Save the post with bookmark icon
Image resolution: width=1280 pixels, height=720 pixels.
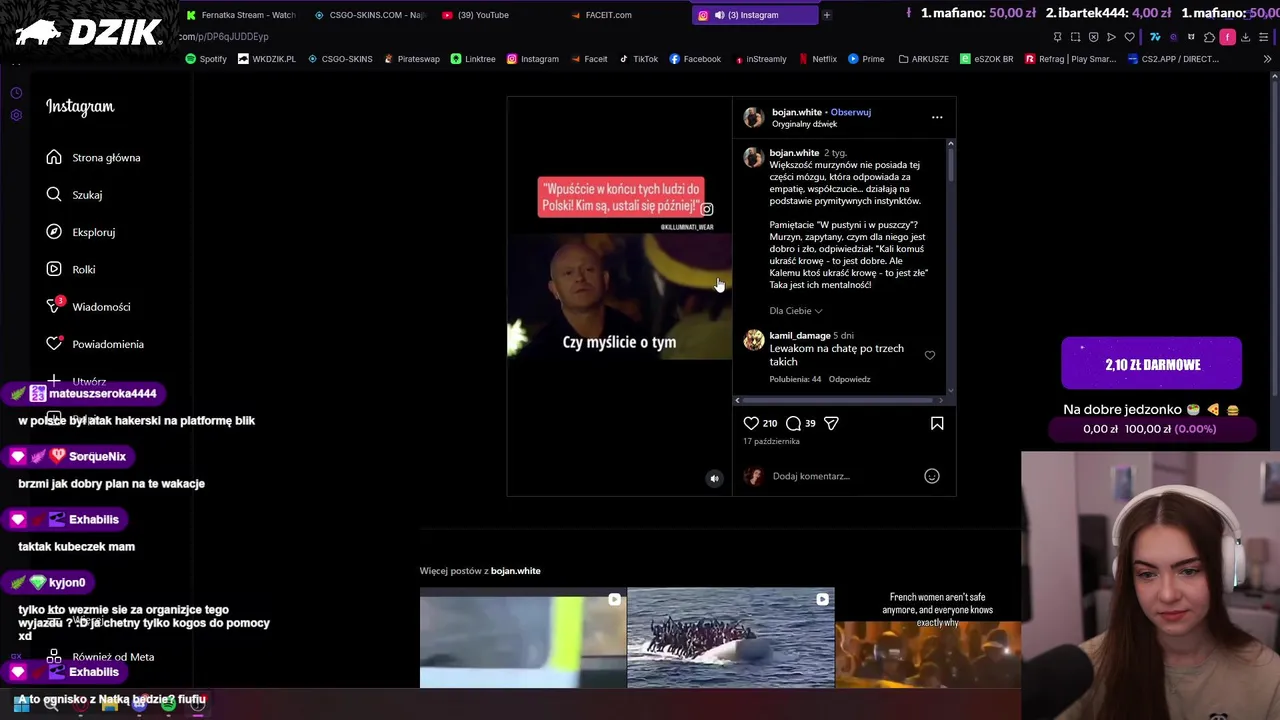tap(937, 423)
